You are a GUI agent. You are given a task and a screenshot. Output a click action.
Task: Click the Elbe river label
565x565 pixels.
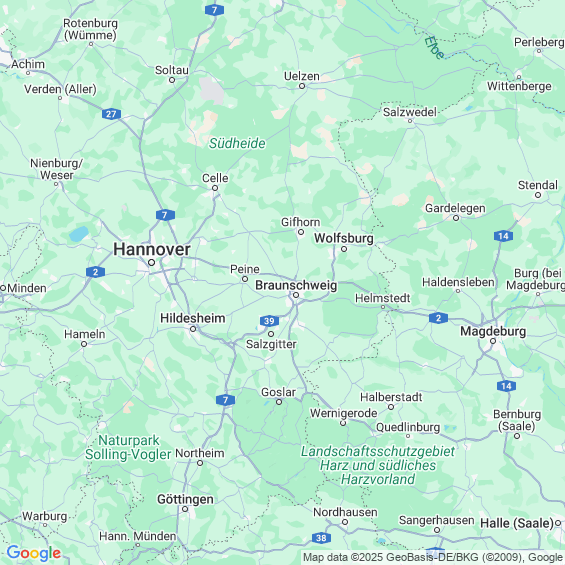click(434, 47)
